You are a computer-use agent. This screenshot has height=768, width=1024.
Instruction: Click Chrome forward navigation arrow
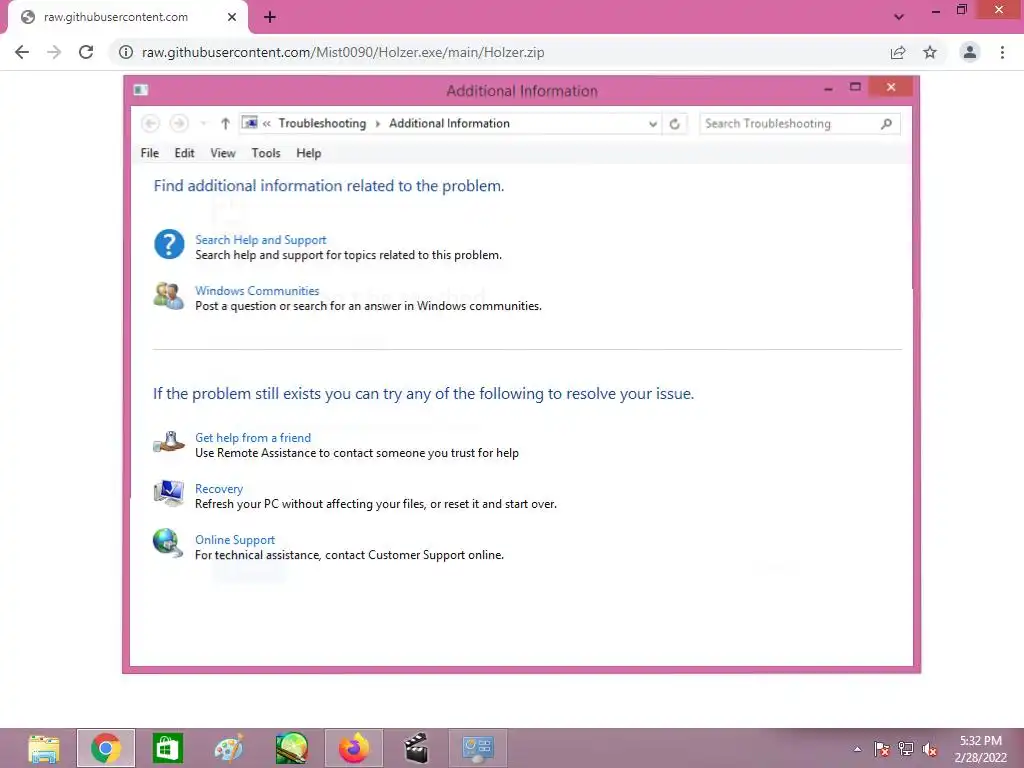pyautogui.click(x=54, y=52)
